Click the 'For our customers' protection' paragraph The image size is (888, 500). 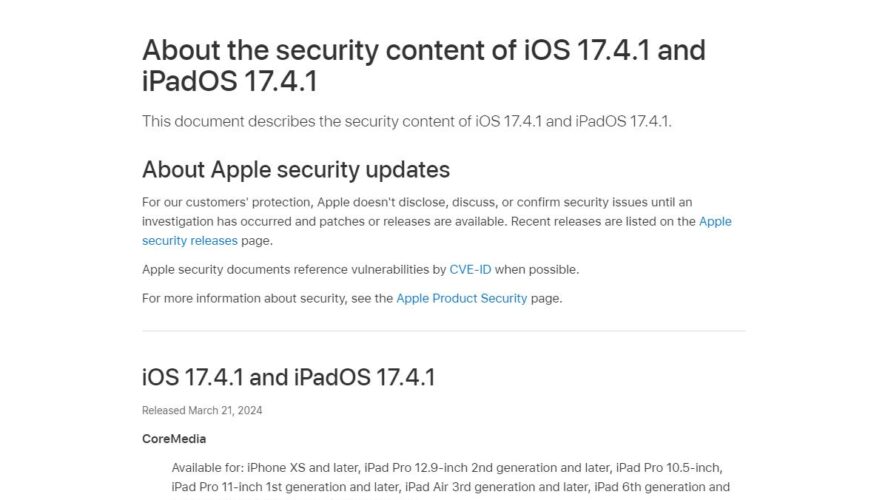437,221
